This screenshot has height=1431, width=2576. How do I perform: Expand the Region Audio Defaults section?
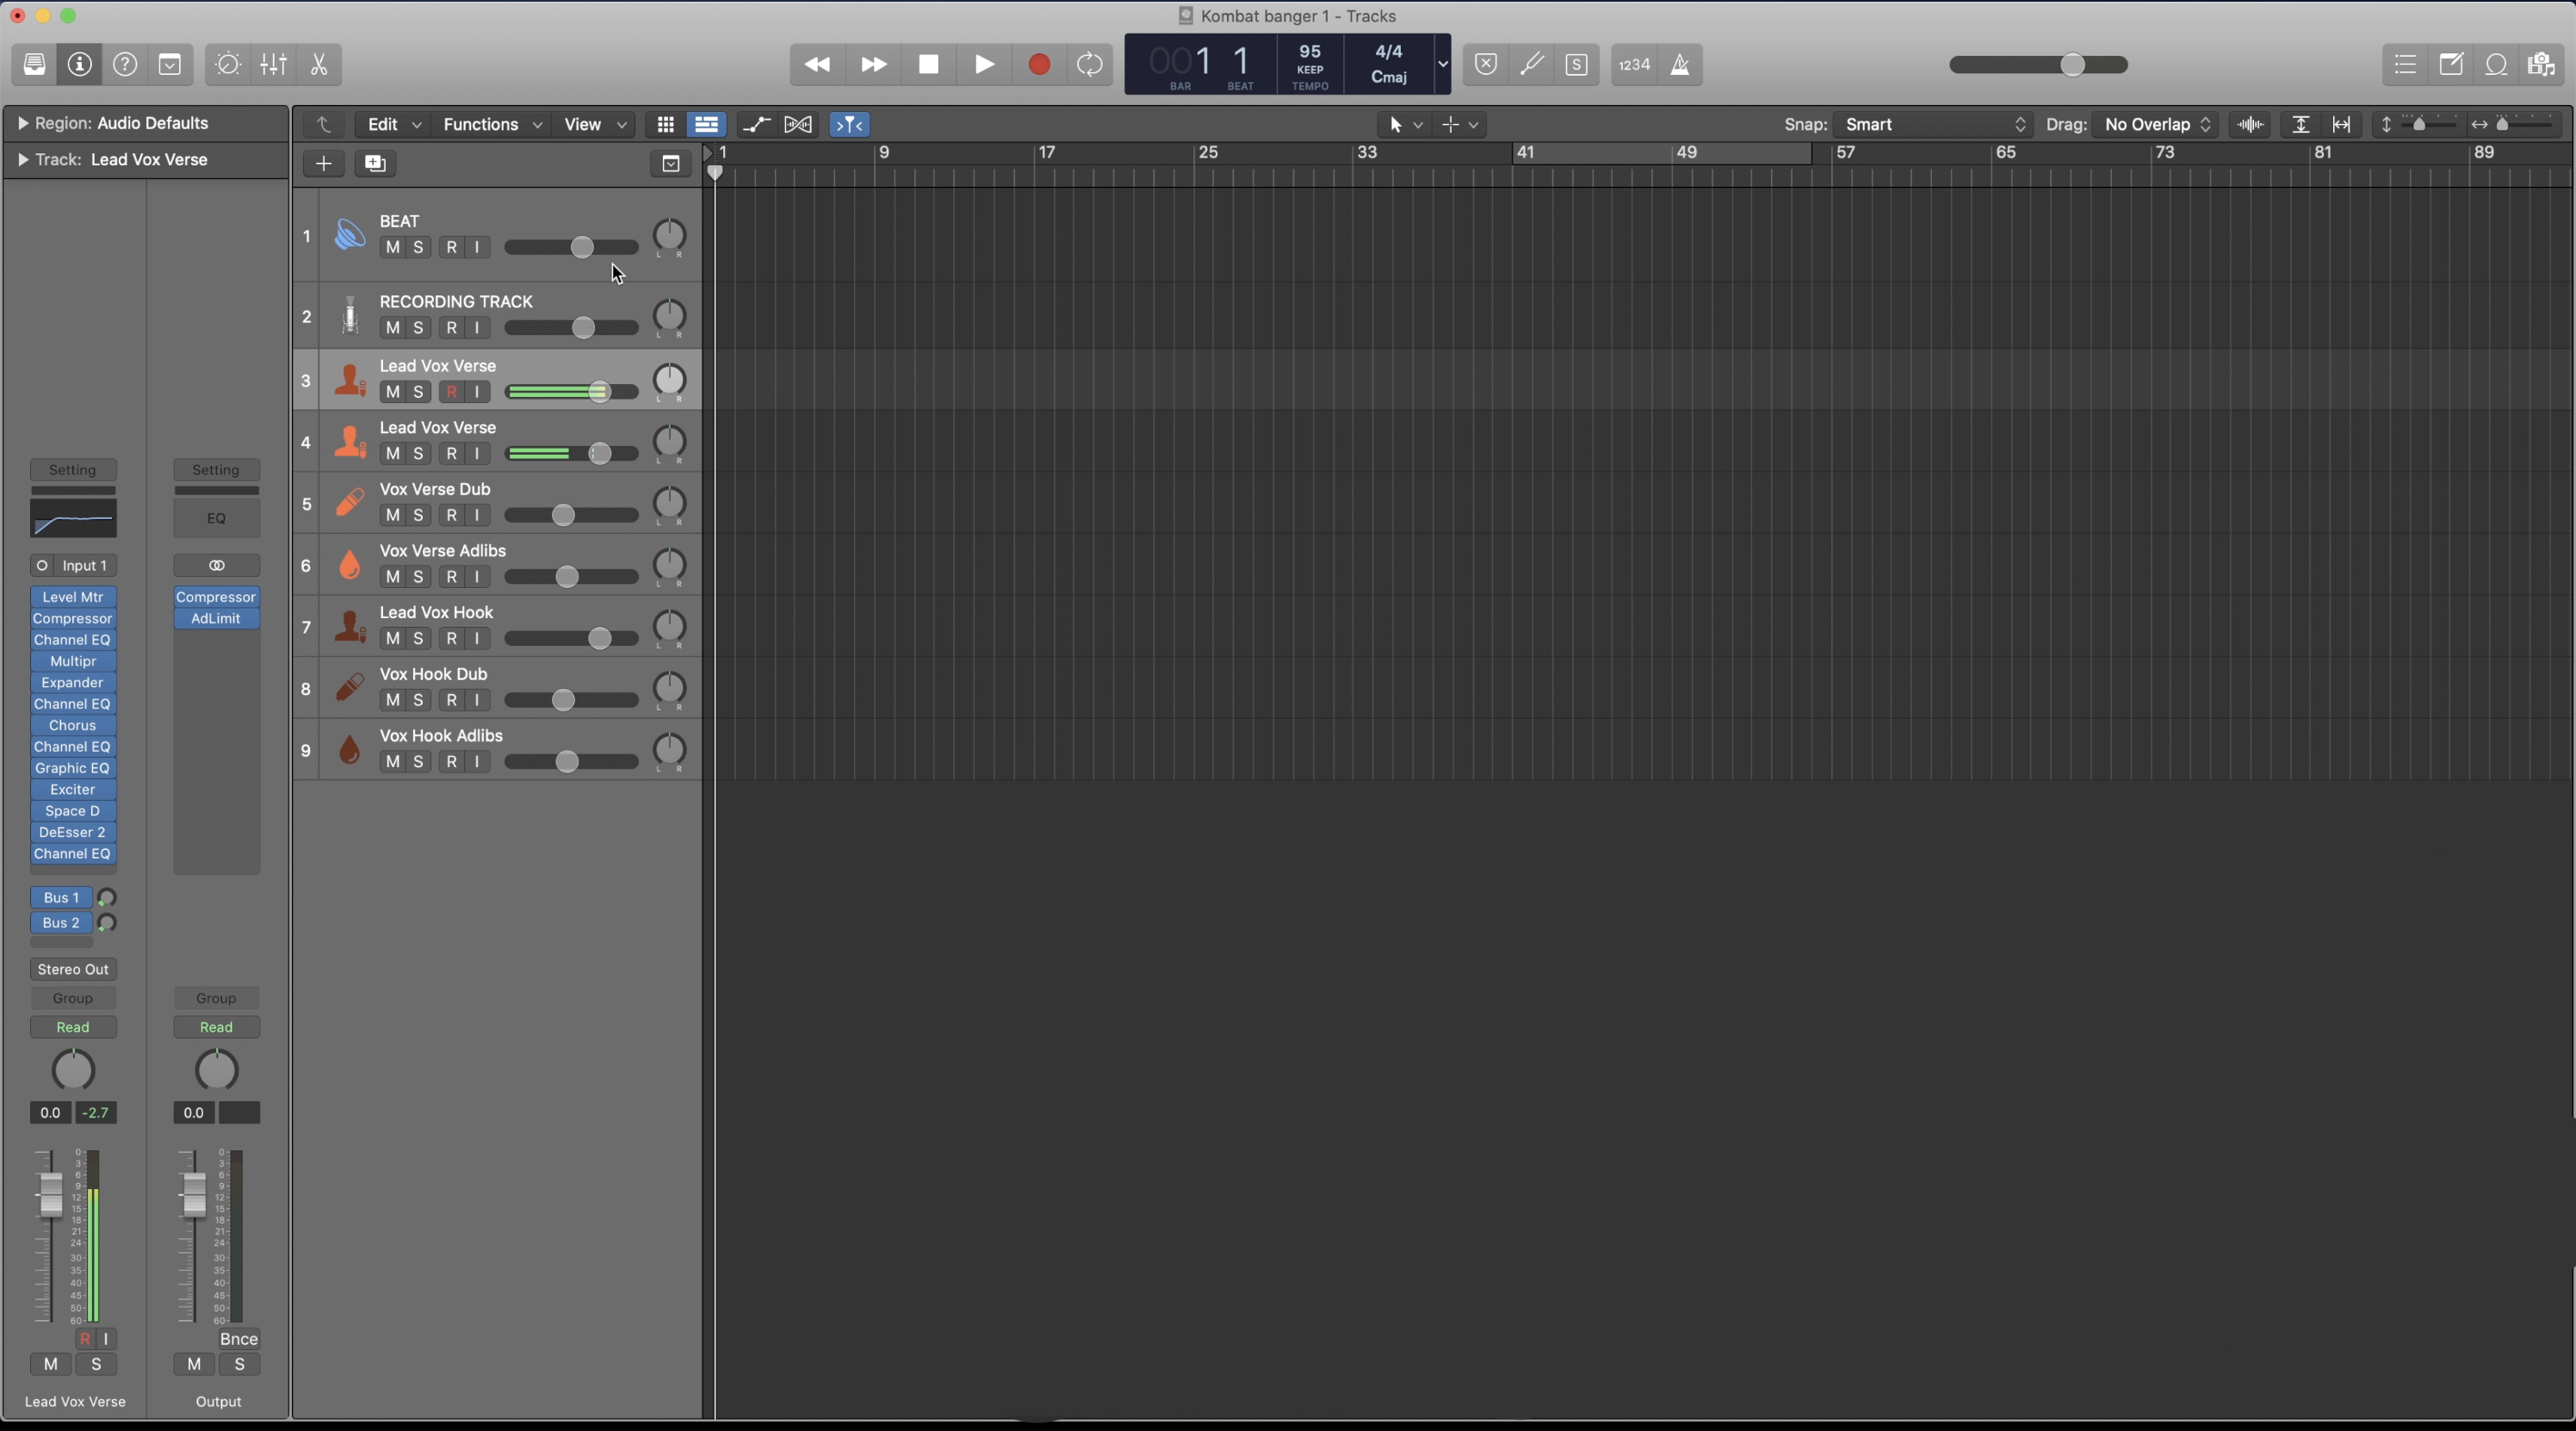(22, 124)
